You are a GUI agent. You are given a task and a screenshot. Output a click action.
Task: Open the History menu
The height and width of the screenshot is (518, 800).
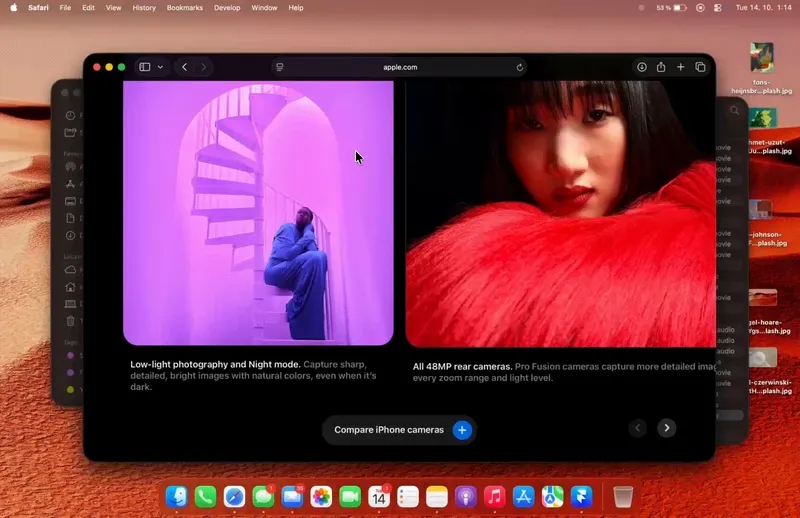point(144,8)
